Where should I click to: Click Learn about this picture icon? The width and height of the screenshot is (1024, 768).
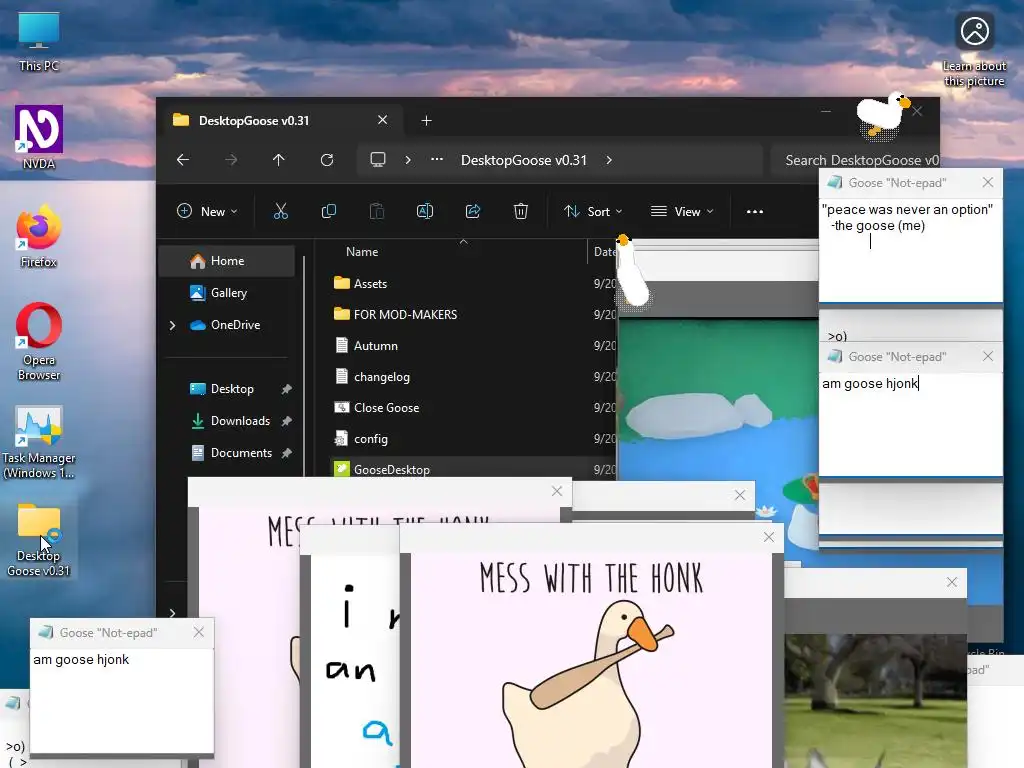pyautogui.click(x=974, y=50)
